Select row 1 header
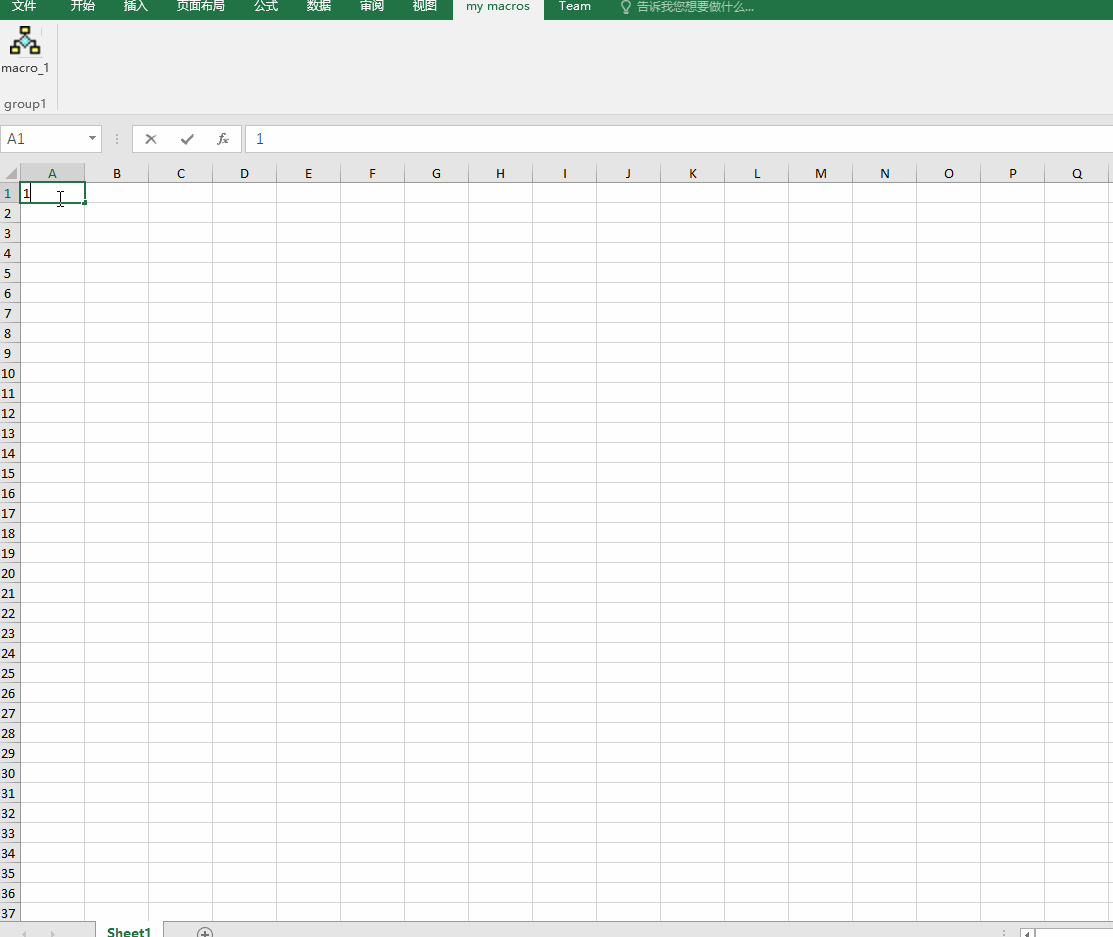Image resolution: width=1113 pixels, height=937 pixels. [9, 193]
